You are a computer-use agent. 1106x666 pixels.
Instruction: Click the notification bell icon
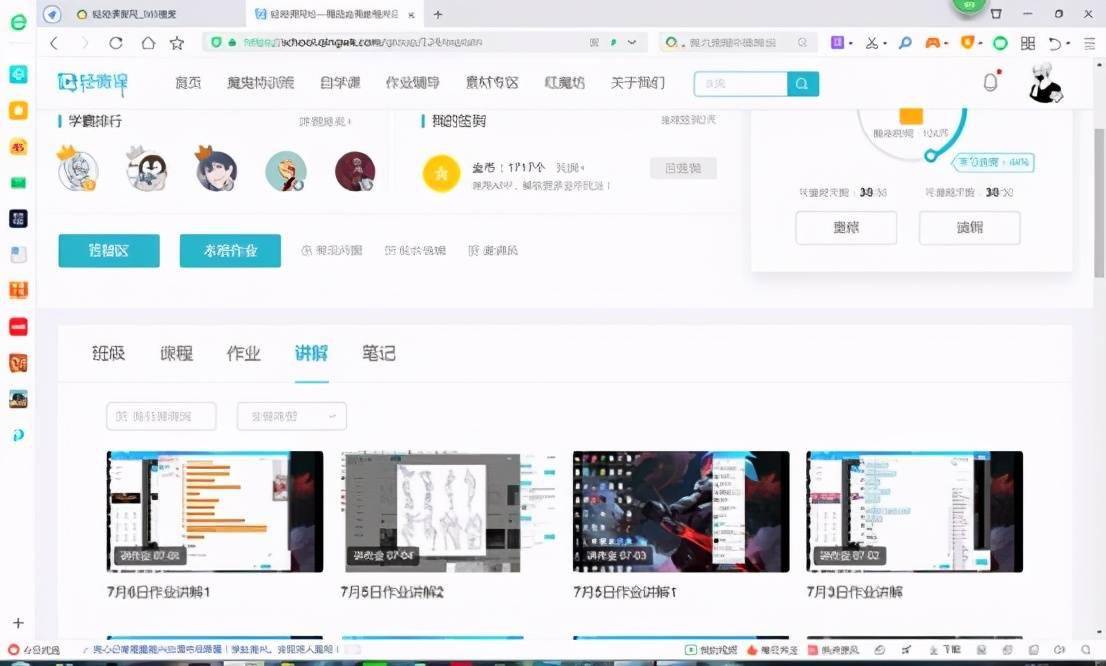(990, 83)
